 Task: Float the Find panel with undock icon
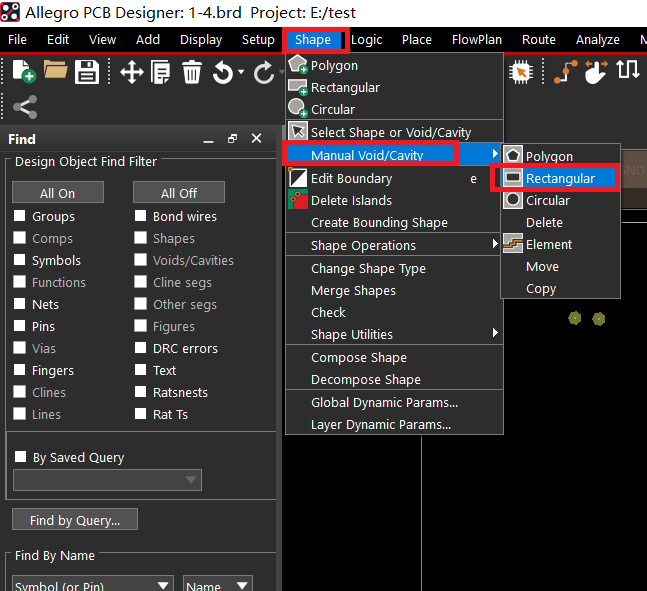tap(232, 139)
